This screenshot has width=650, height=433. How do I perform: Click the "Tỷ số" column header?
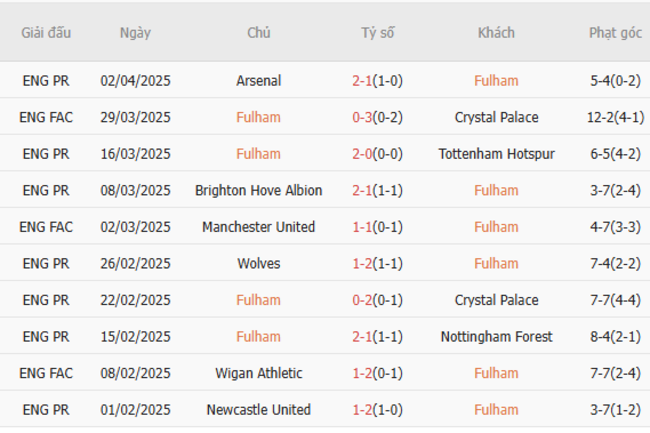click(x=378, y=32)
